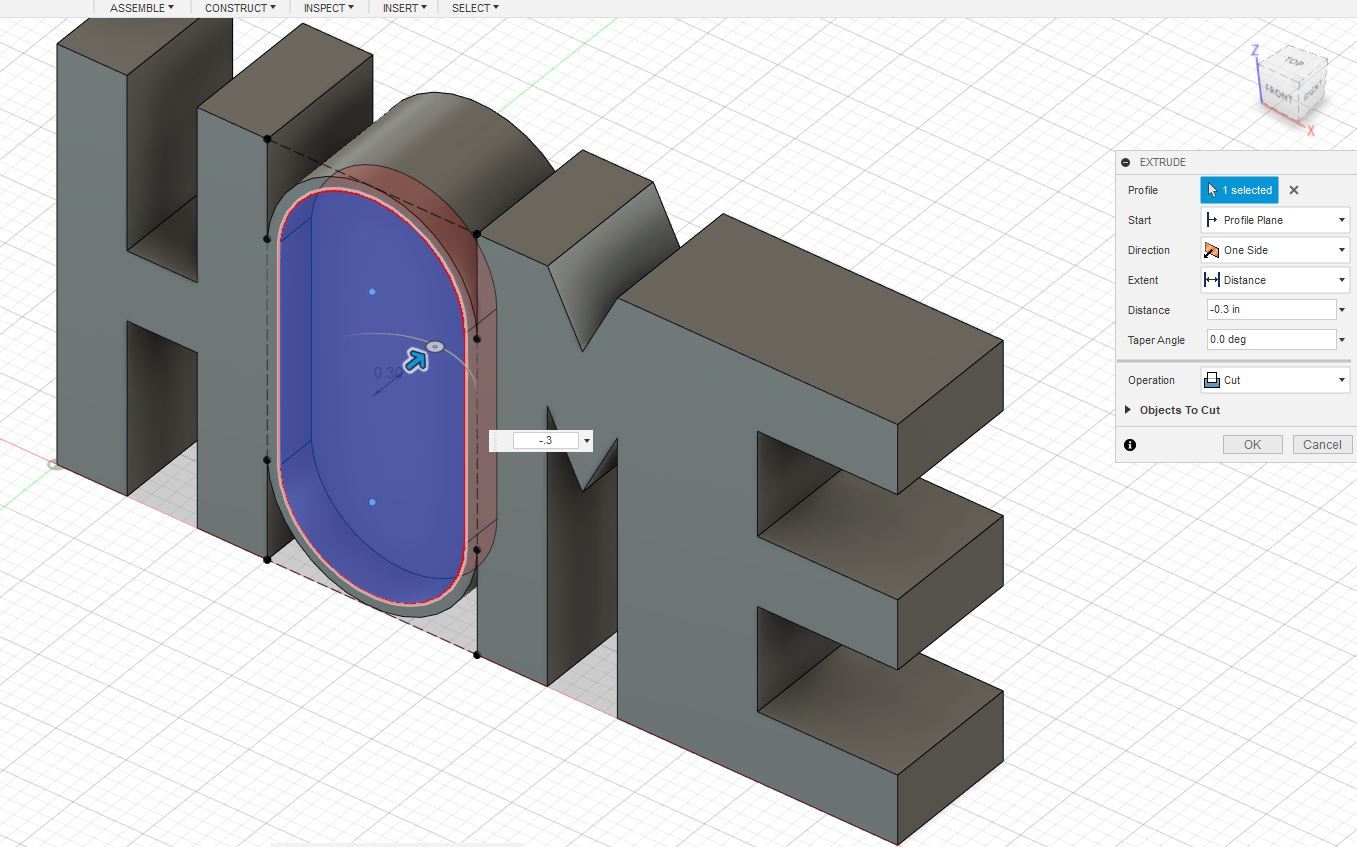Image resolution: width=1357 pixels, height=847 pixels.
Task: Click the blue extrude distance arrow manipulator
Action: pos(416,360)
